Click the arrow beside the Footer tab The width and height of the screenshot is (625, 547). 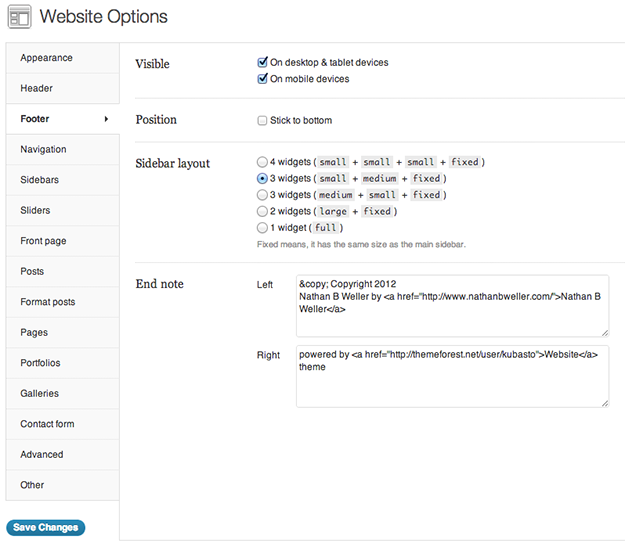[106, 120]
